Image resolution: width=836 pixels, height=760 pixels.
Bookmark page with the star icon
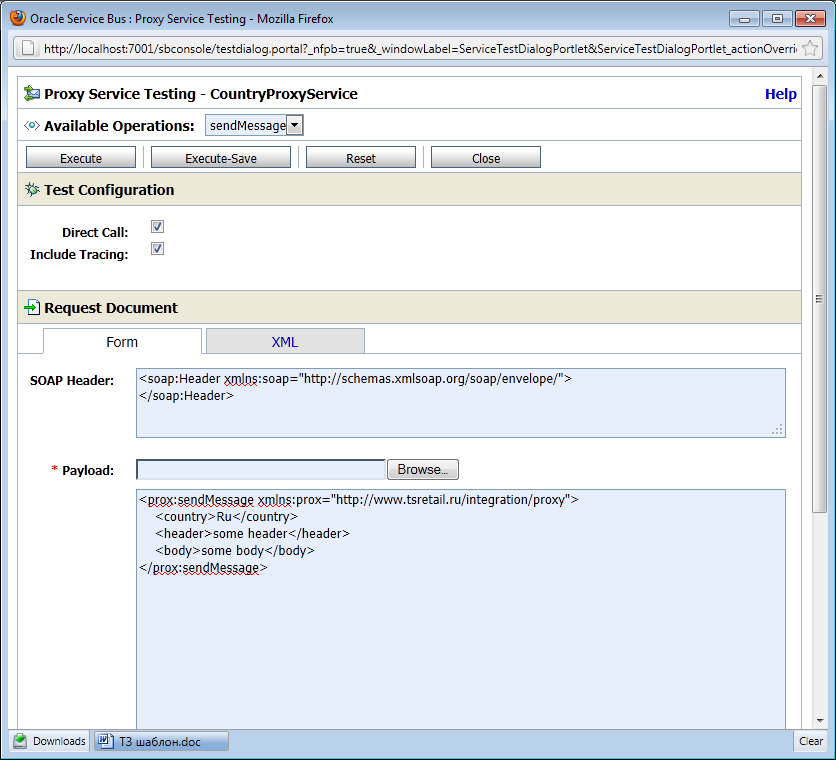point(810,49)
